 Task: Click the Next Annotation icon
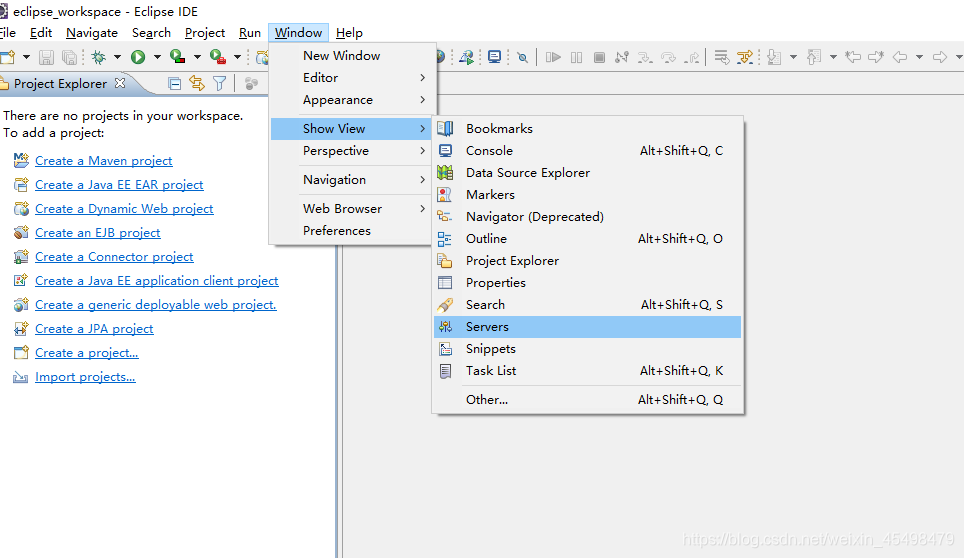[775, 57]
